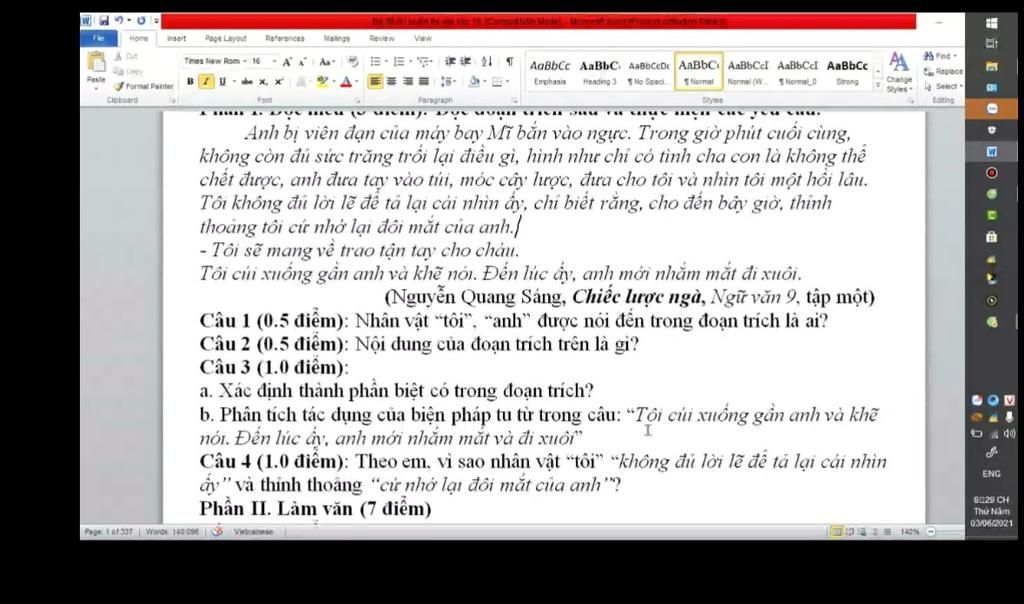
Task: Click the Numbering list icon
Action: [x=398, y=61]
